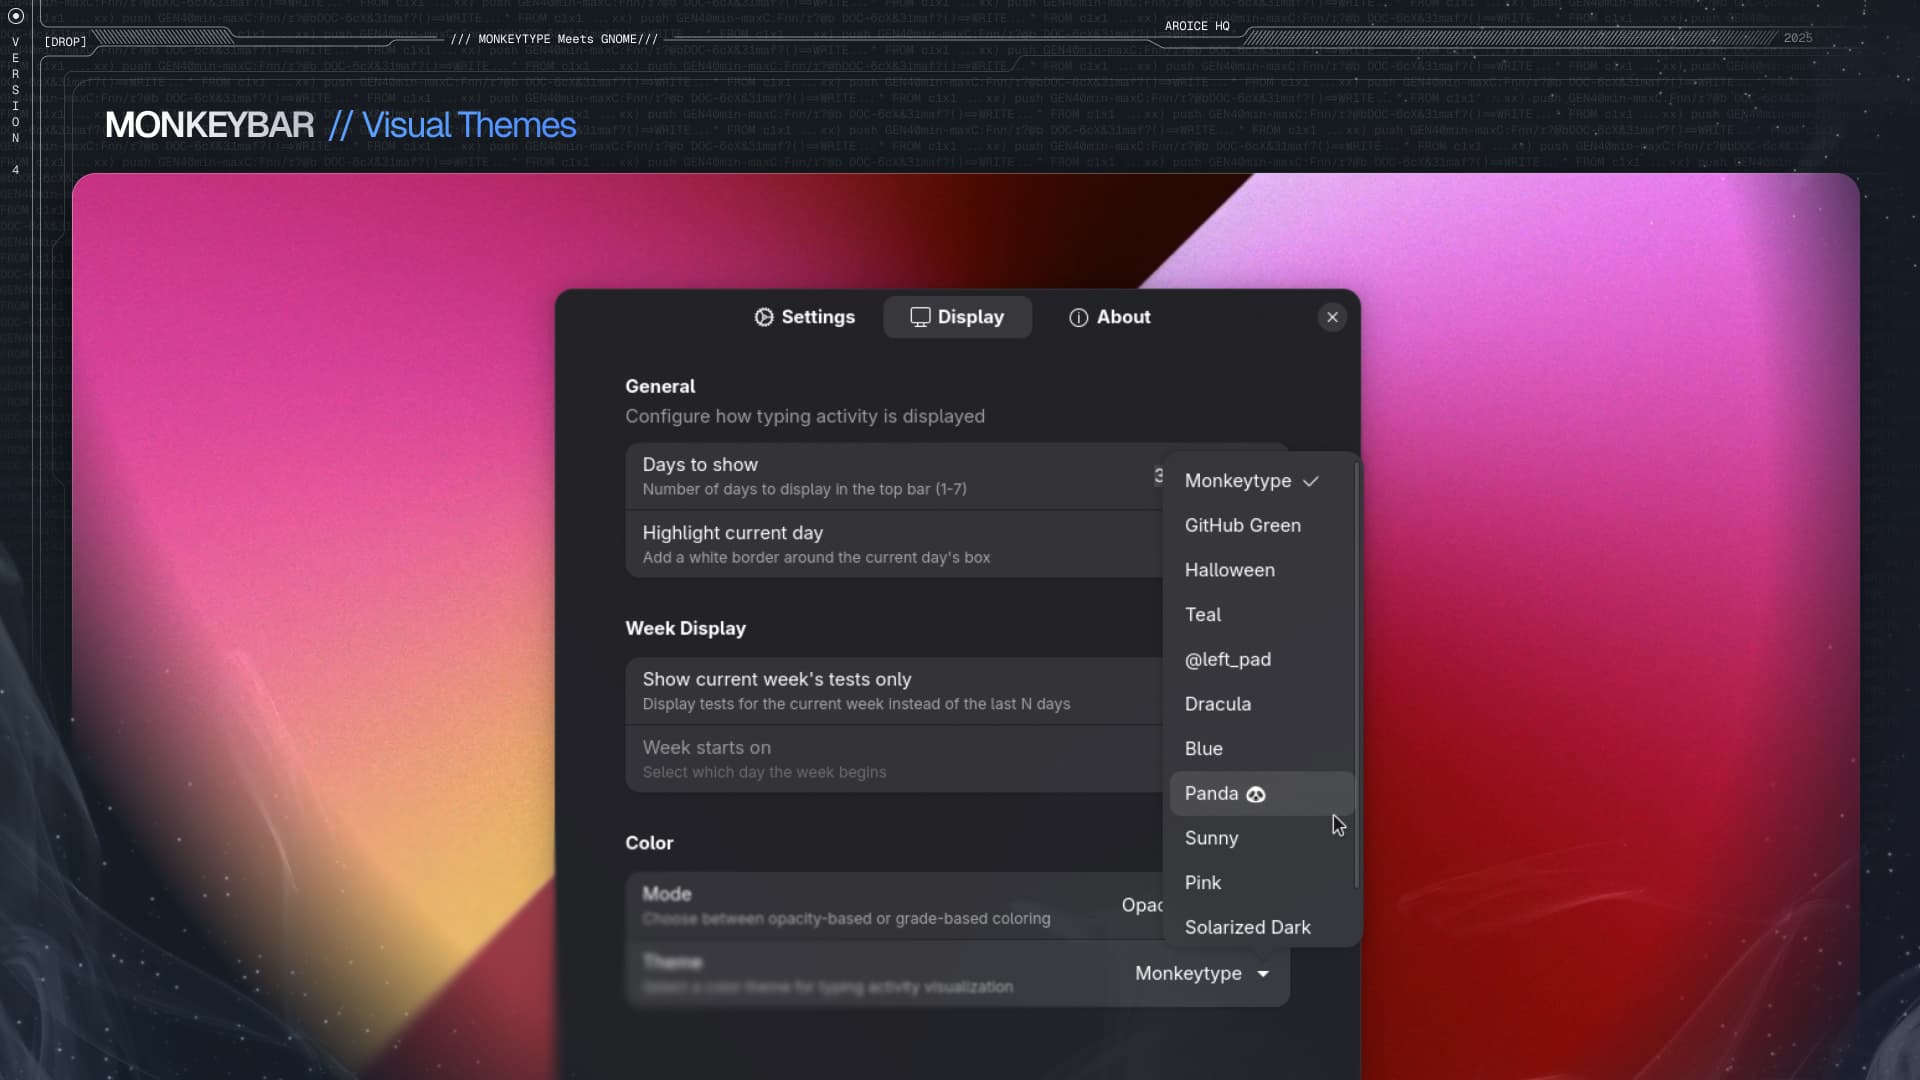Select the GitHub Green theme
Viewport: 1920px width, 1080px height.
1242,525
